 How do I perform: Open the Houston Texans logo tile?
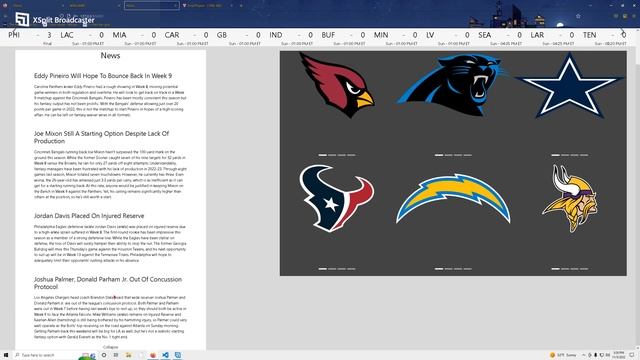337,198
